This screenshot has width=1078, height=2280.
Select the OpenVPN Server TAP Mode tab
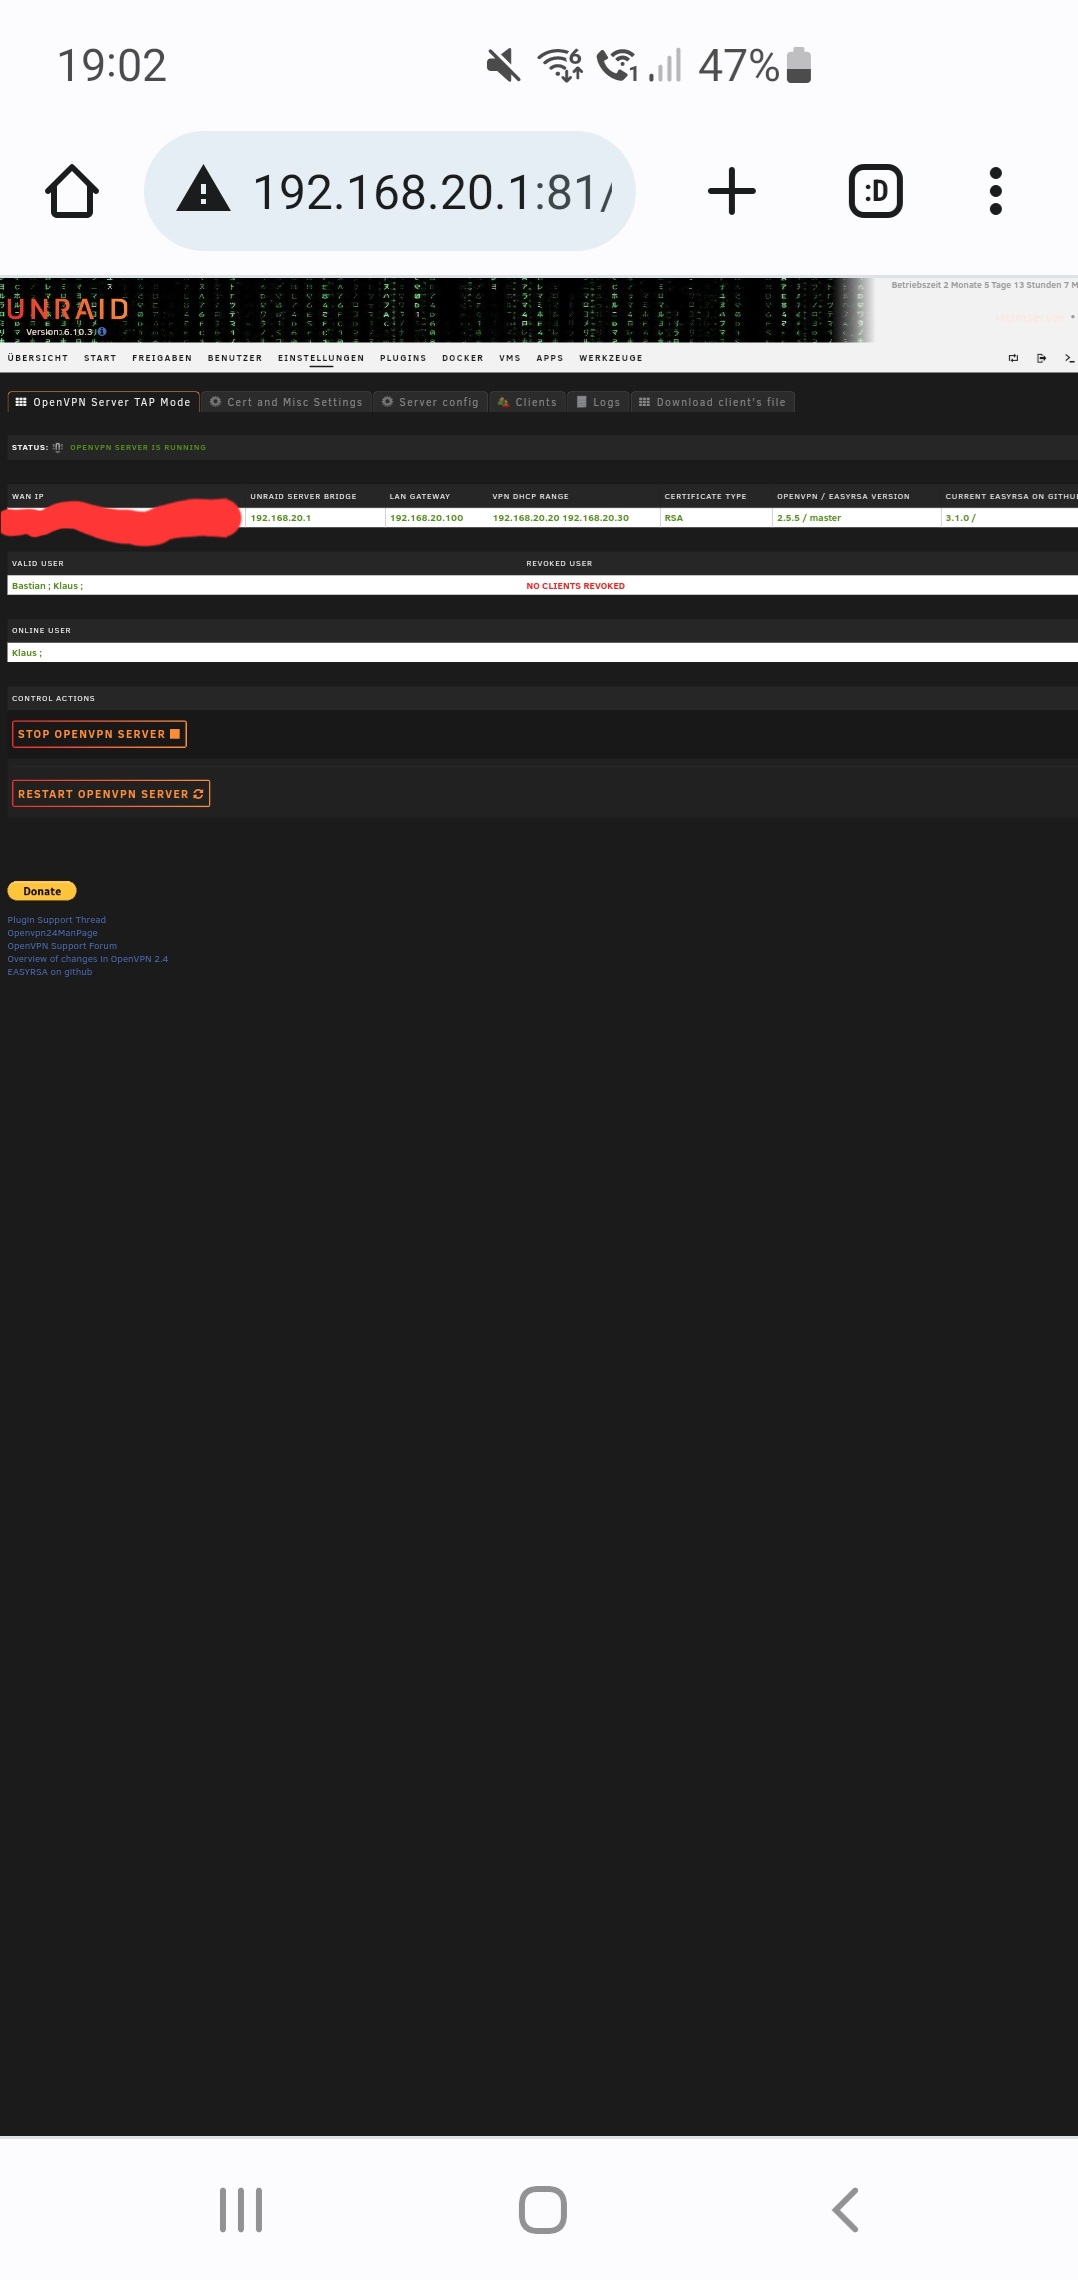pos(104,402)
